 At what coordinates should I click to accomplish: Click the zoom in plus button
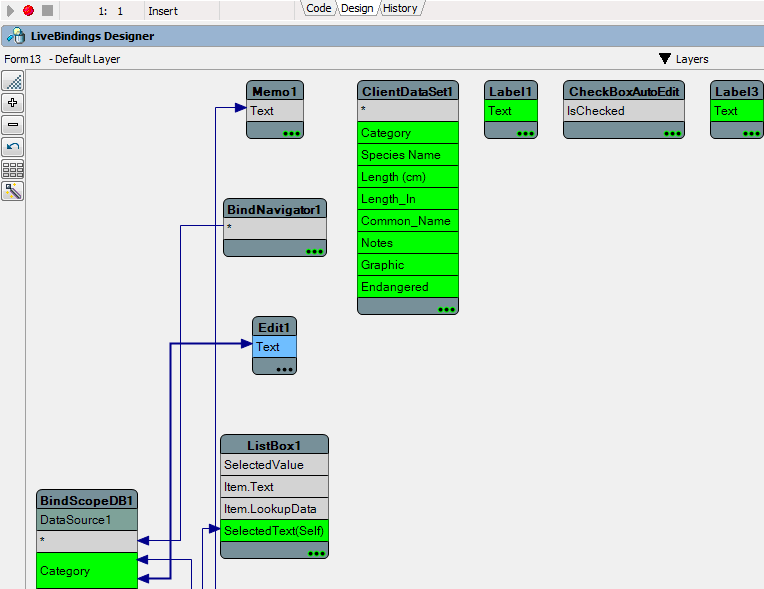(x=13, y=103)
